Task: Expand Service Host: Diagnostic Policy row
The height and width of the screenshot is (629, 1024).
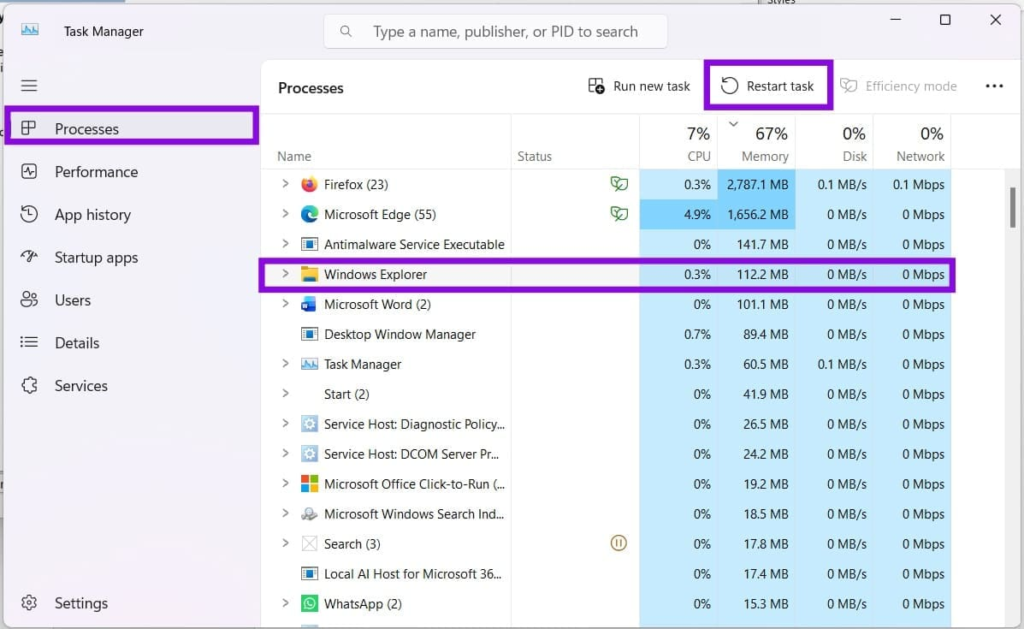Action: tap(285, 423)
